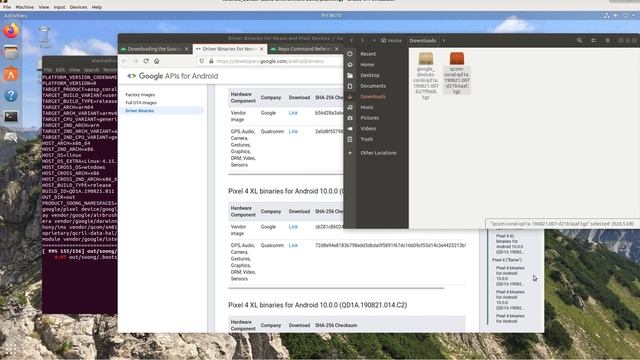Open VirtualBox Help menu
The width and height of the screenshot is (640, 360).
97,7
